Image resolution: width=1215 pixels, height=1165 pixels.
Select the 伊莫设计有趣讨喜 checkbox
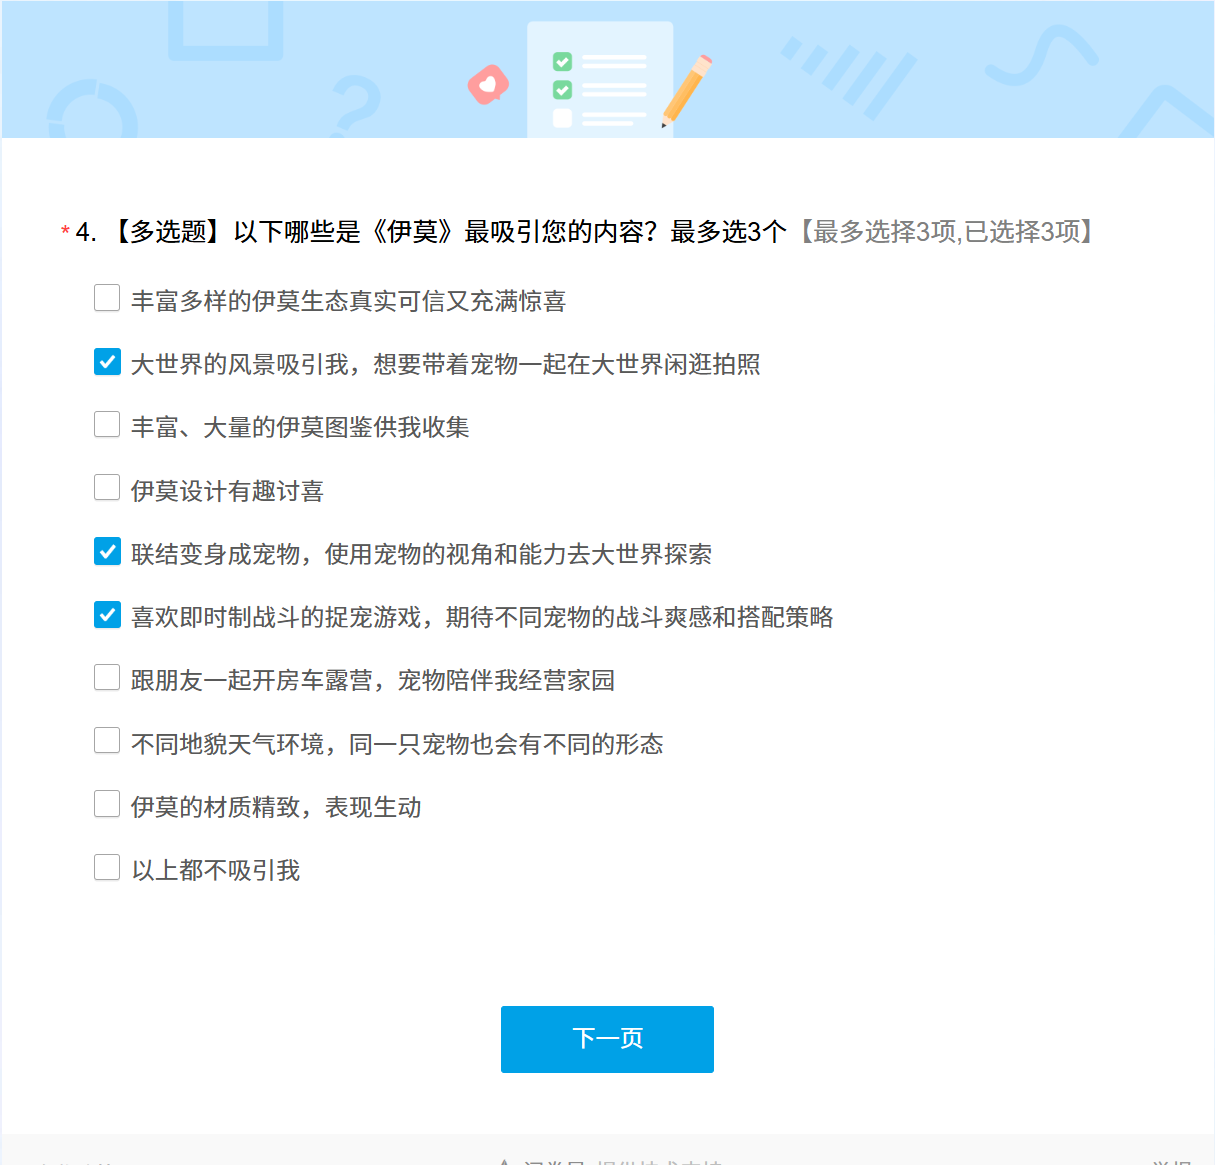tap(107, 488)
